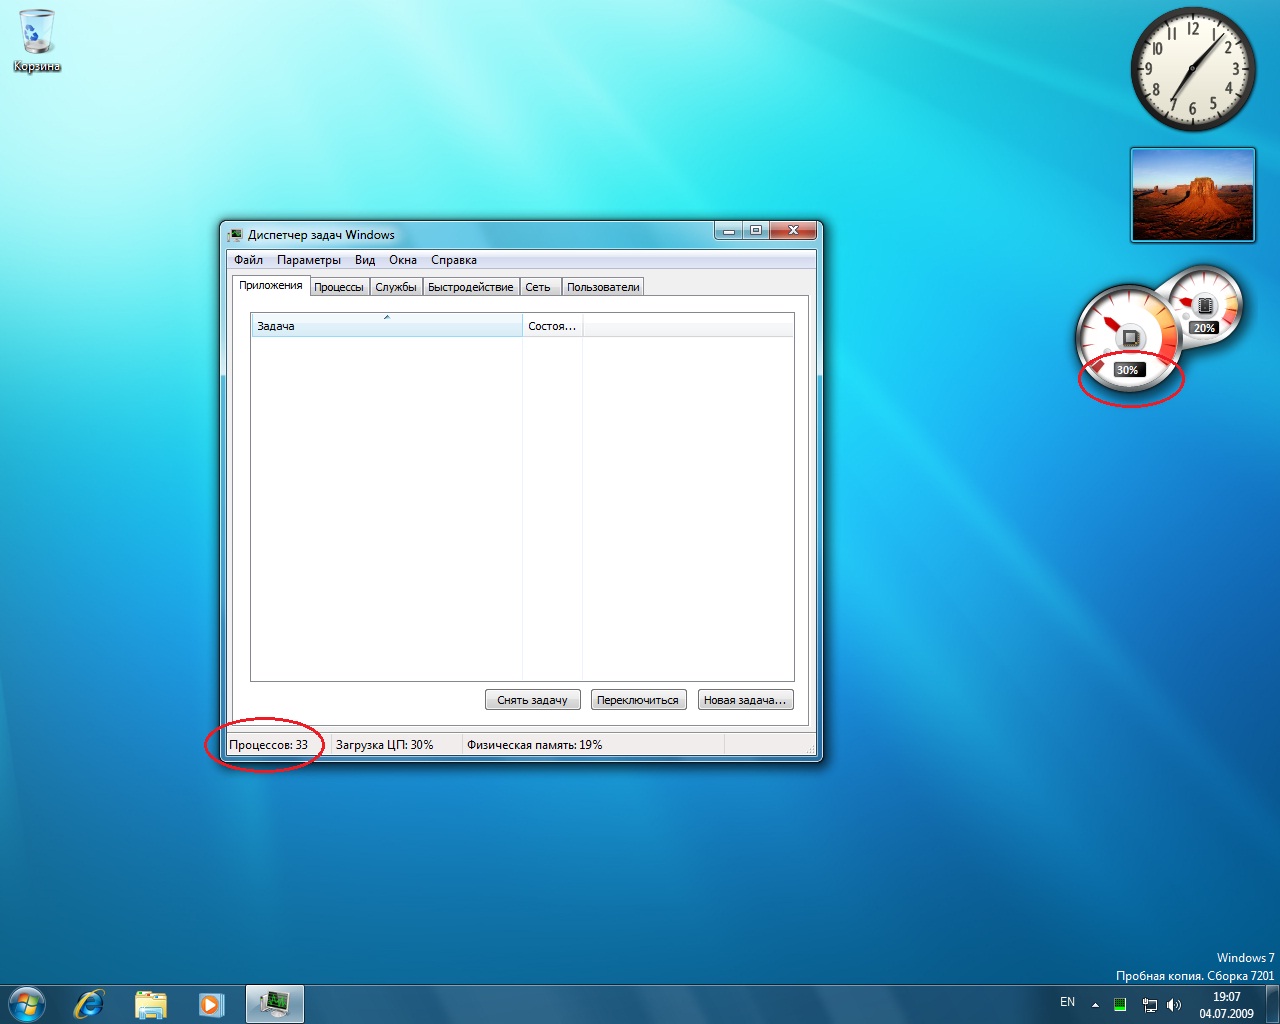Click the Task Manager title bar icon
1280x1024 pixels.
(235, 235)
